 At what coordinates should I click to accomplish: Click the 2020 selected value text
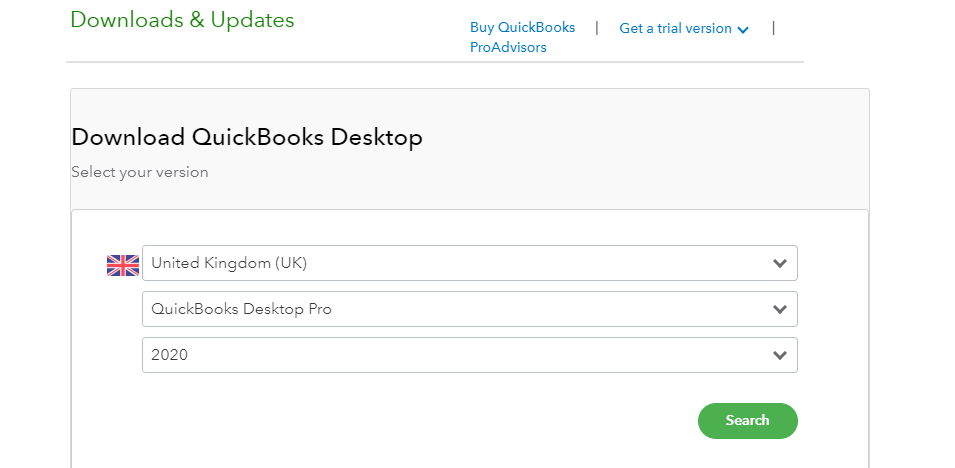(x=169, y=355)
